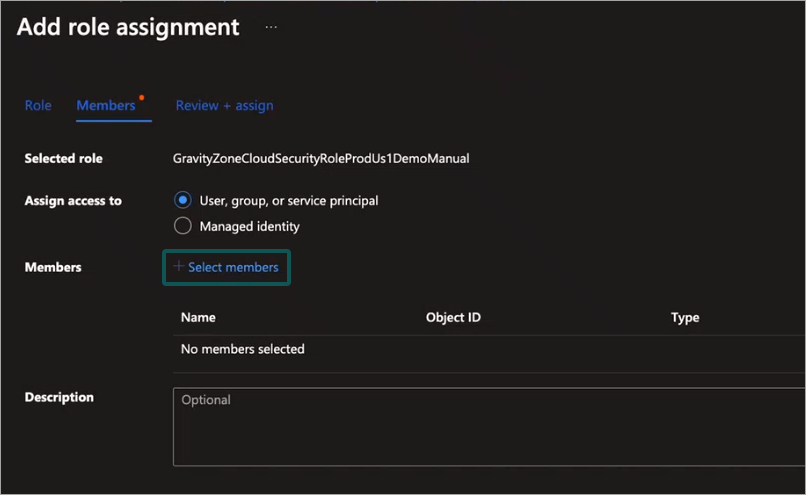Select User, group, or service principal radio

tap(183, 200)
